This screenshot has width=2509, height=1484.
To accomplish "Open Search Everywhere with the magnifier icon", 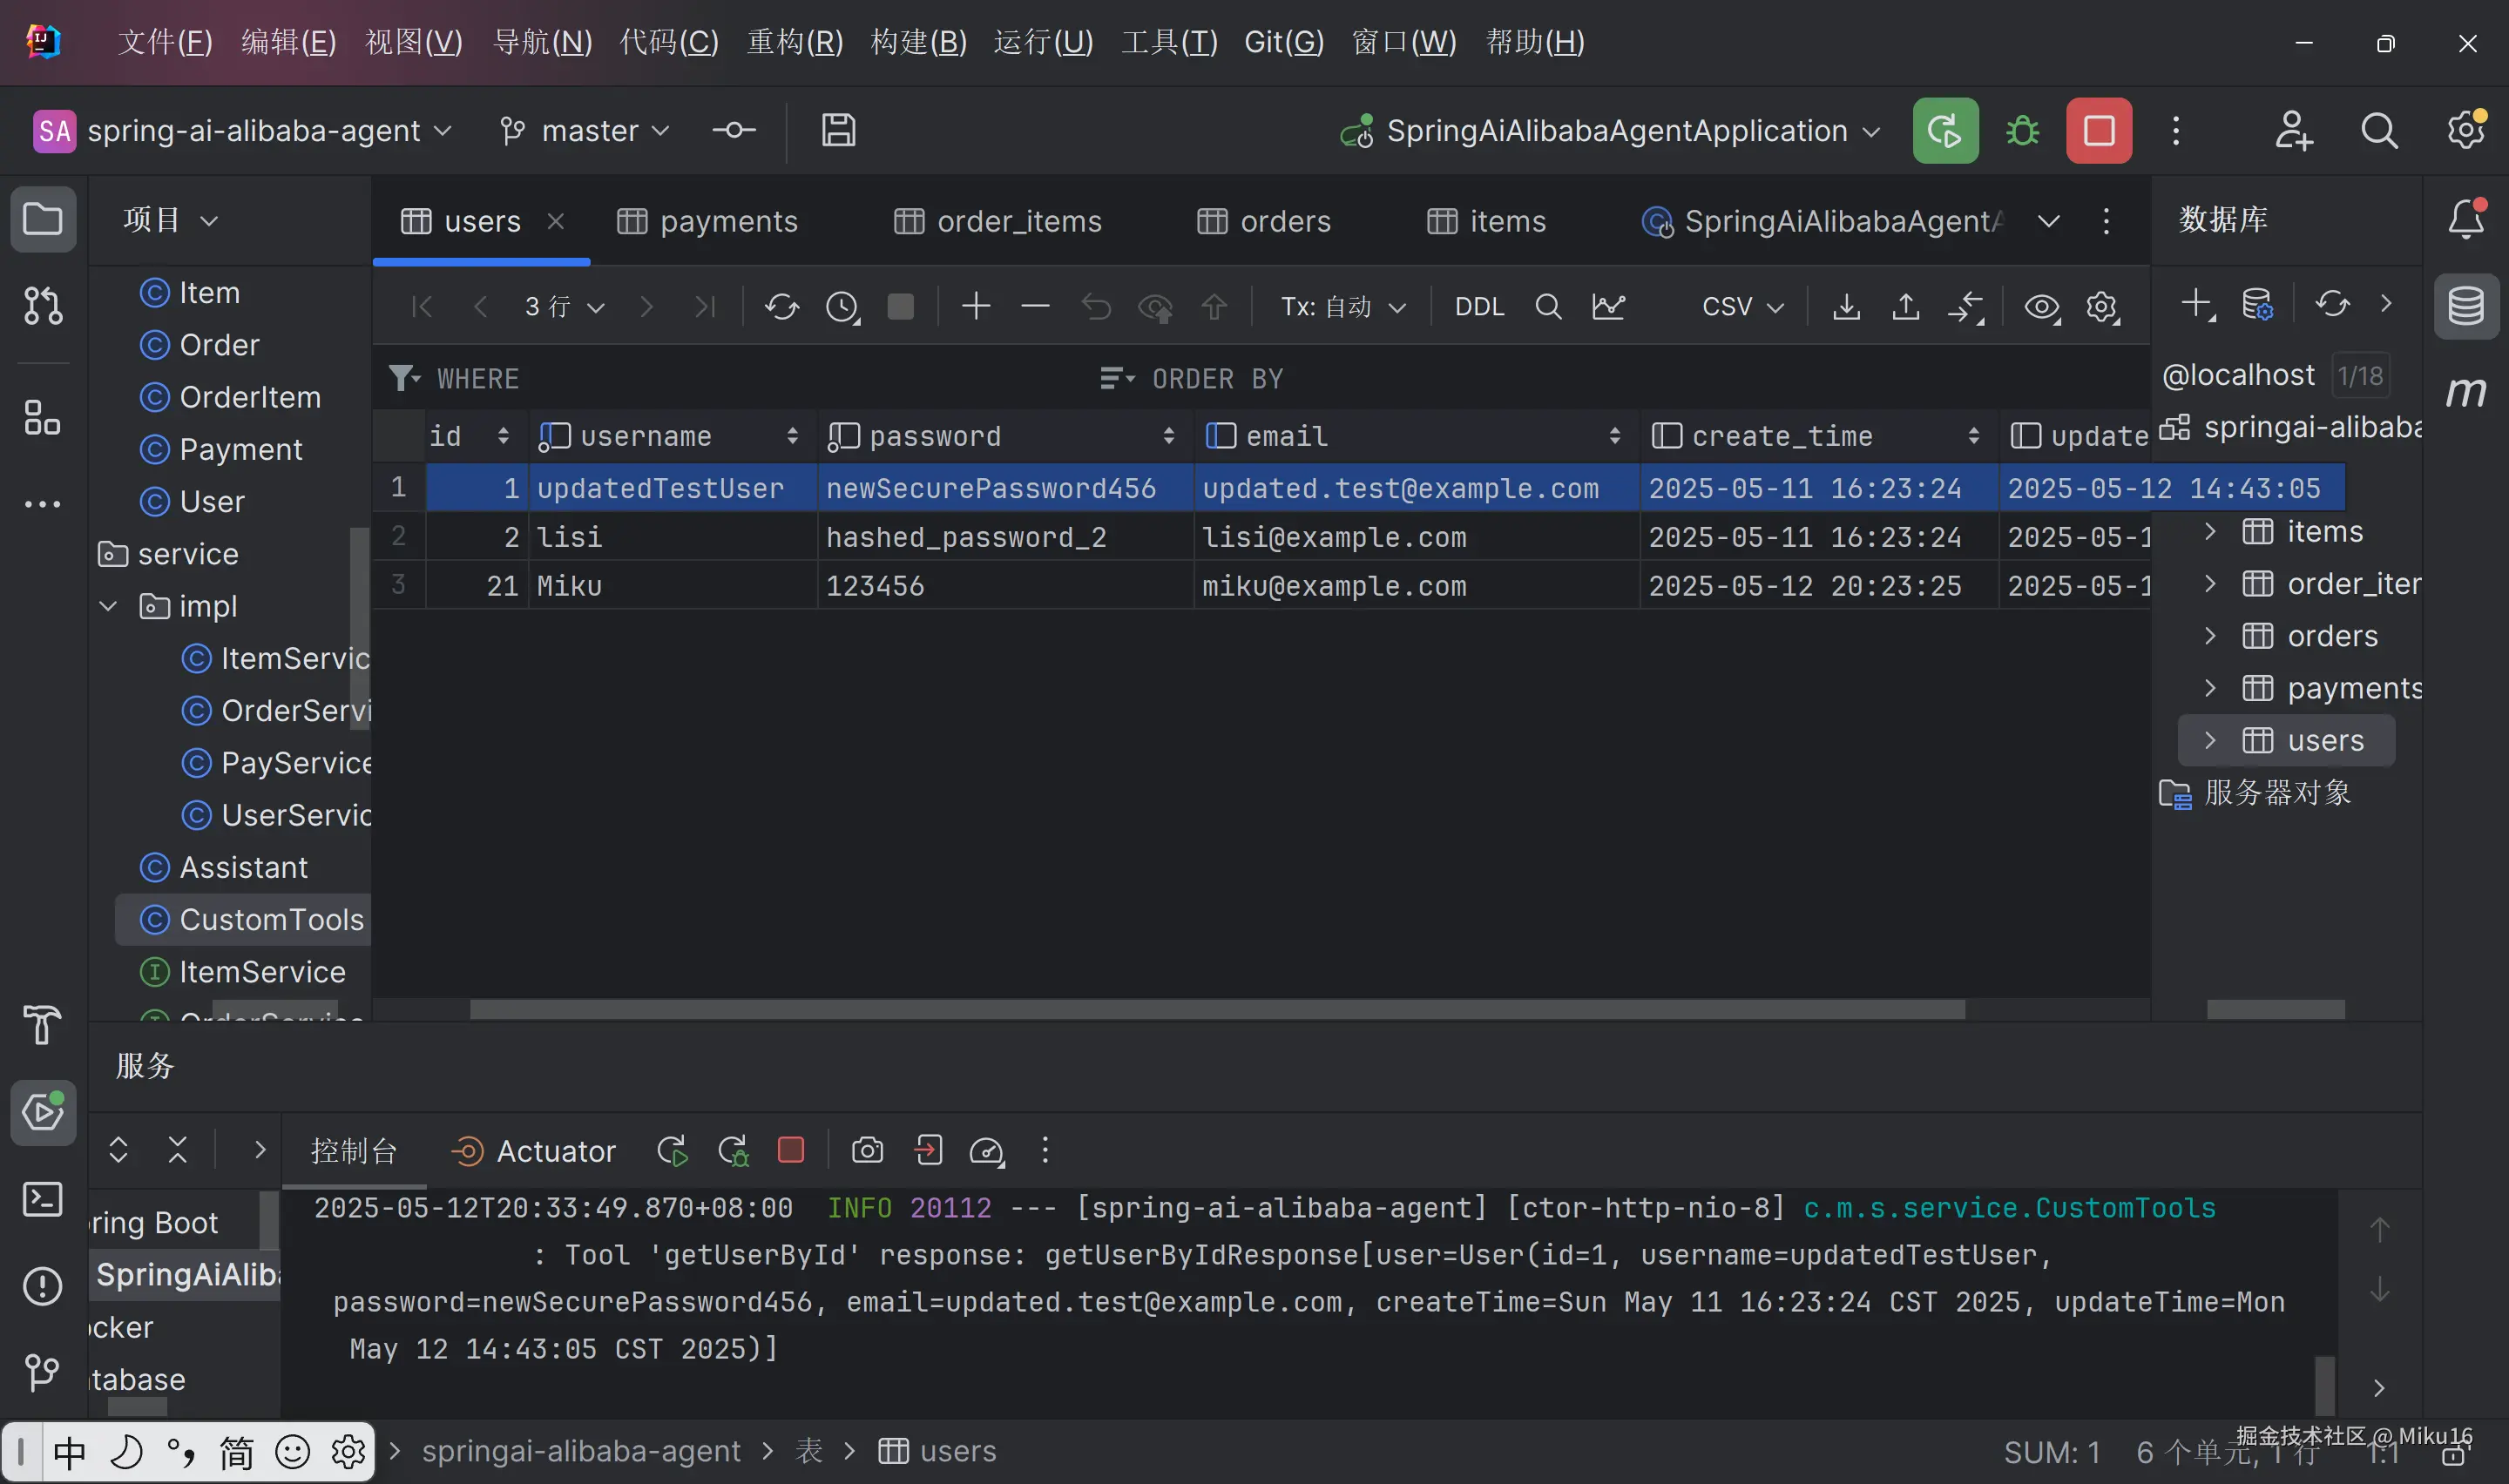I will pos(2380,130).
